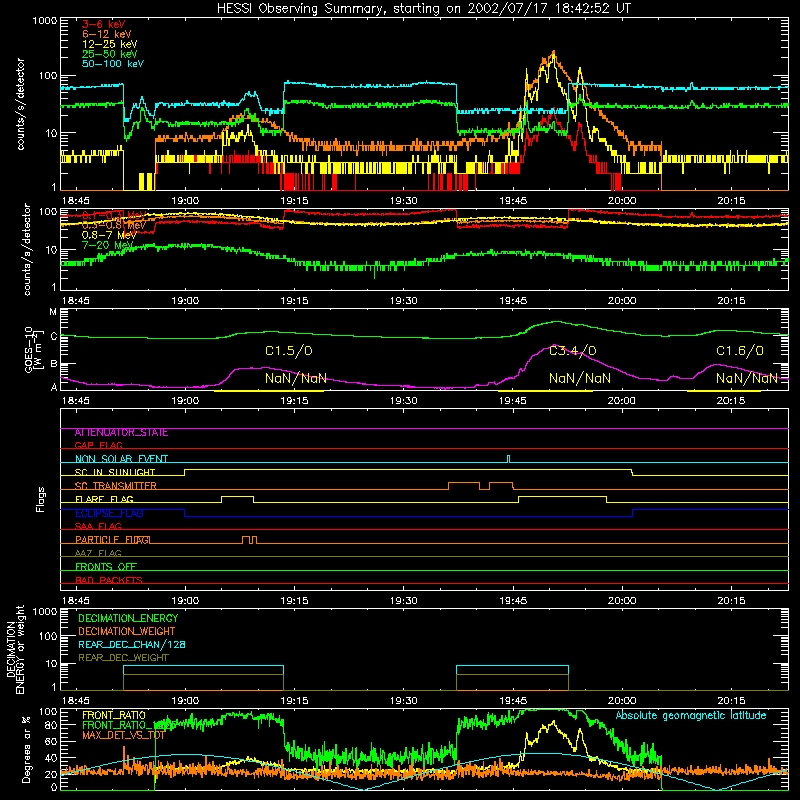This screenshot has width=800, height=800.
Task: Click the 0.8-7 MeV legend label
Action: tap(109, 235)
